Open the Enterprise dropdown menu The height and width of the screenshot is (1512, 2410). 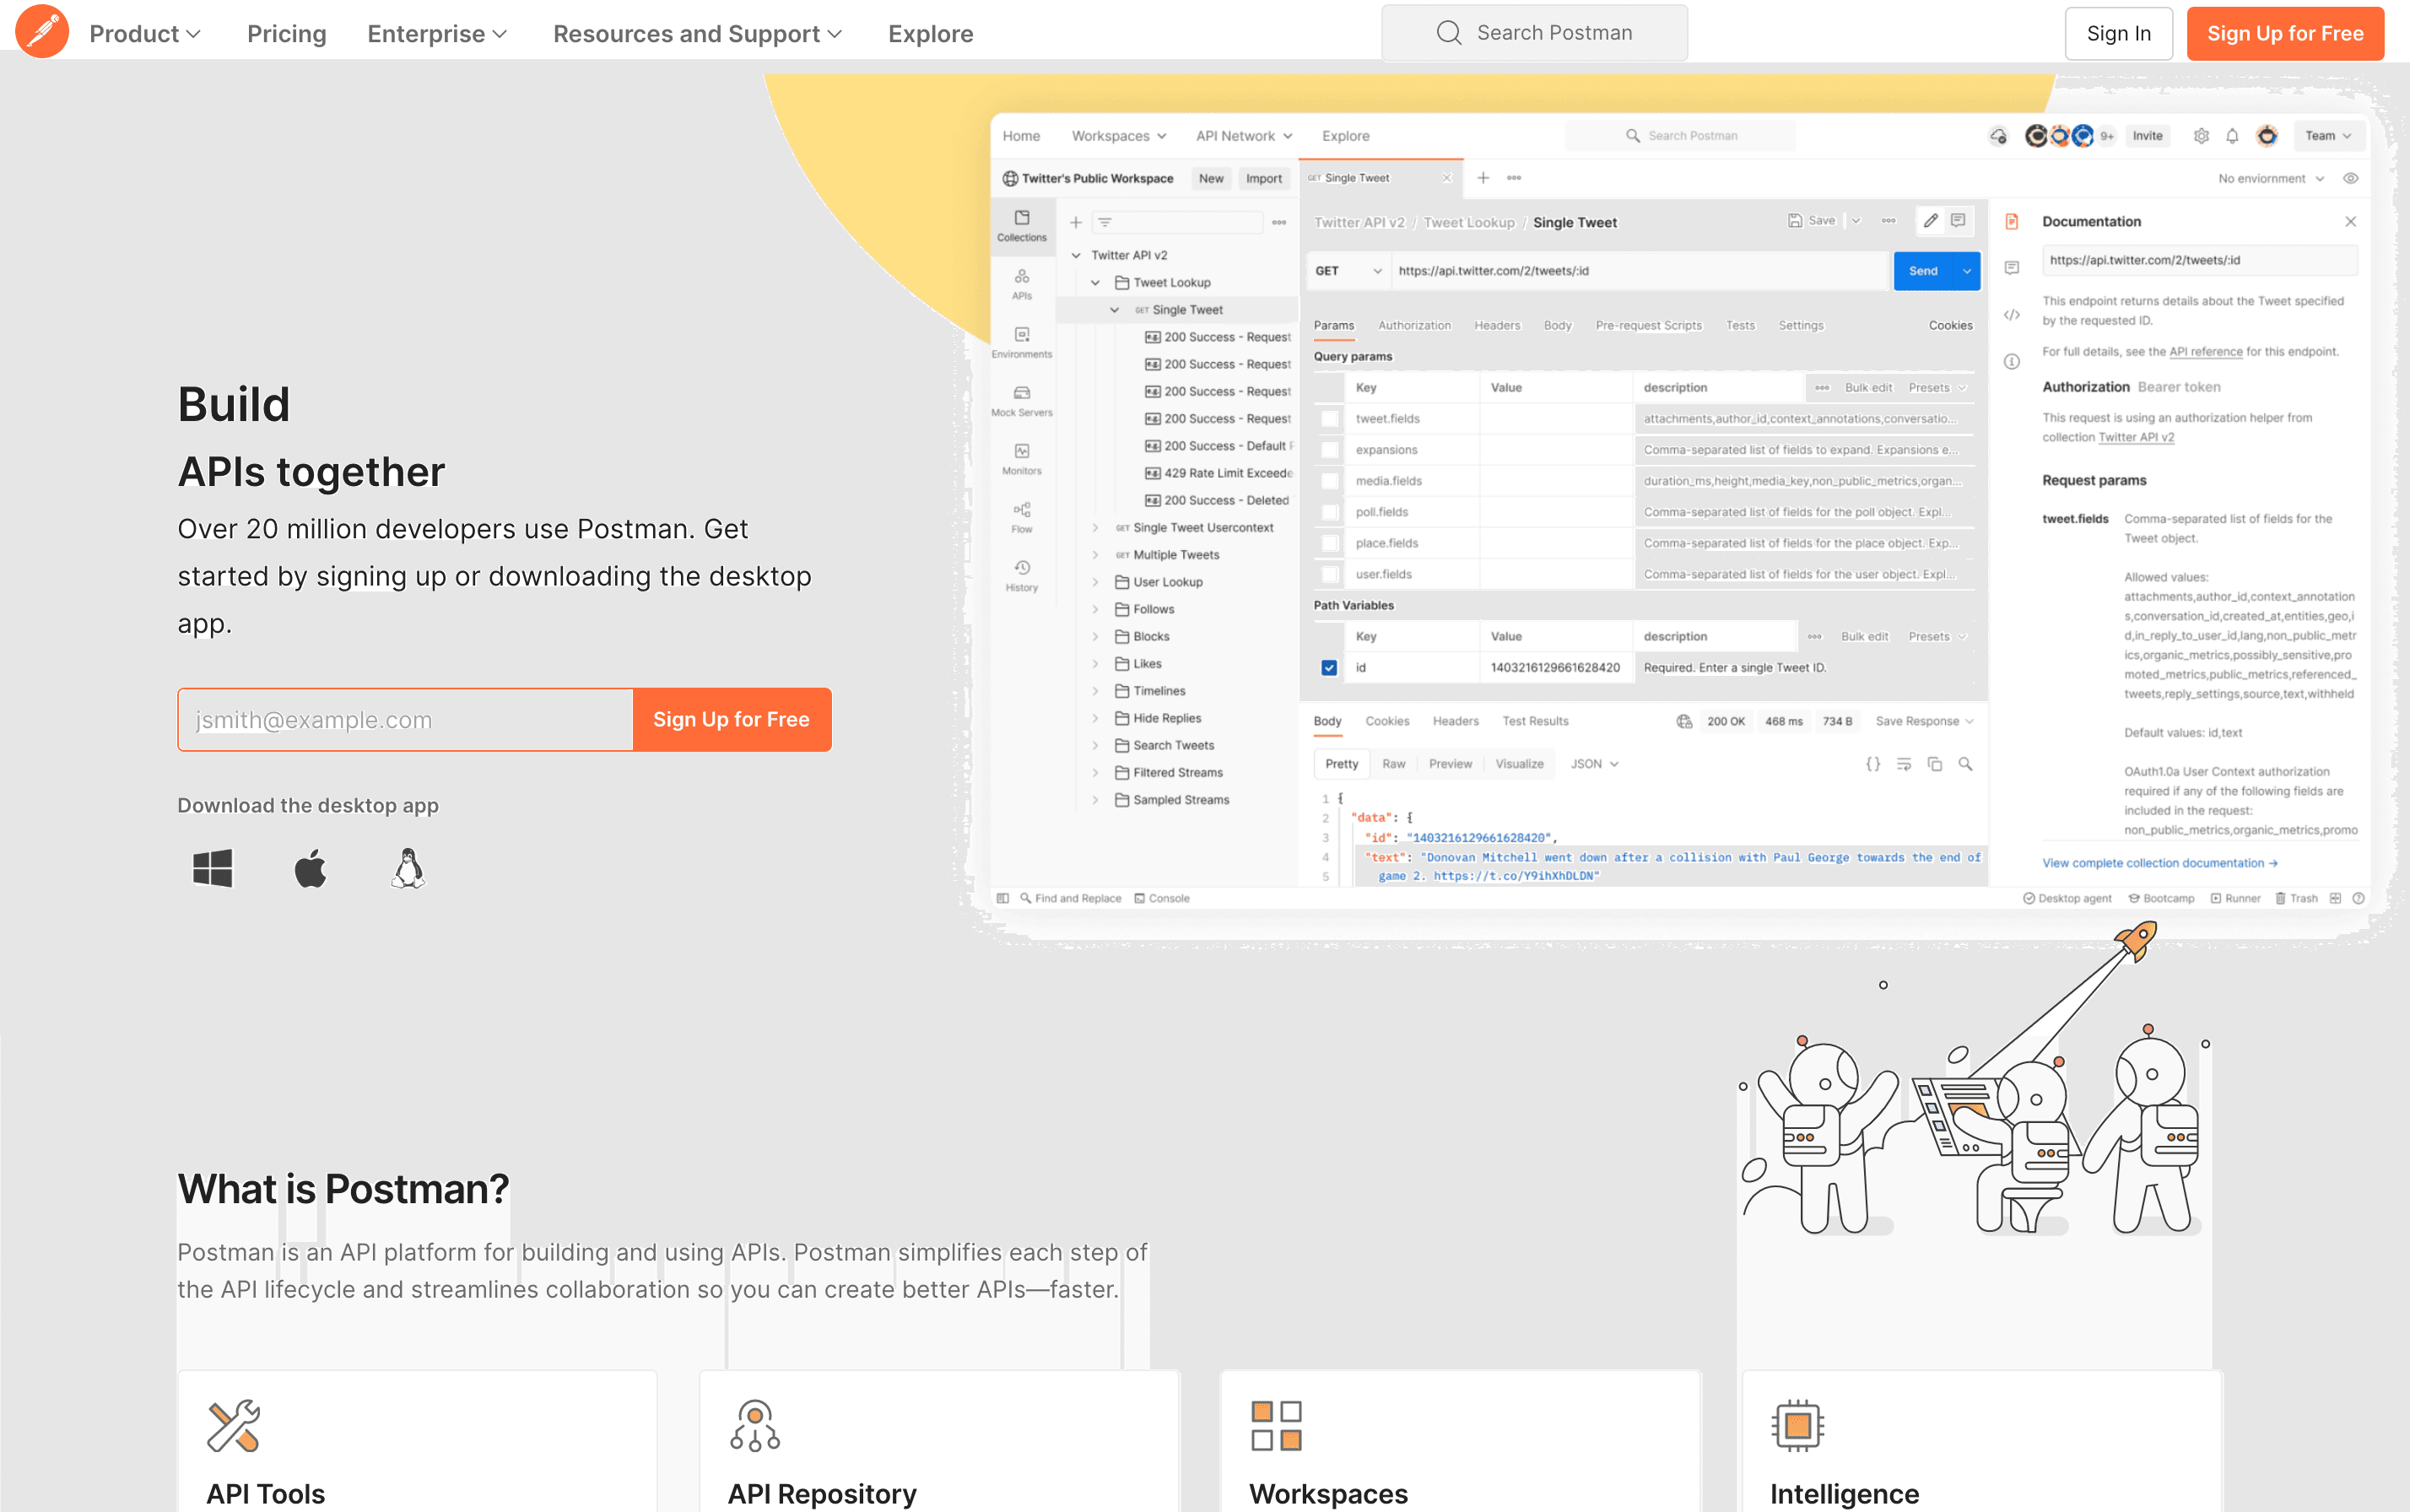(x=437, y=33)
